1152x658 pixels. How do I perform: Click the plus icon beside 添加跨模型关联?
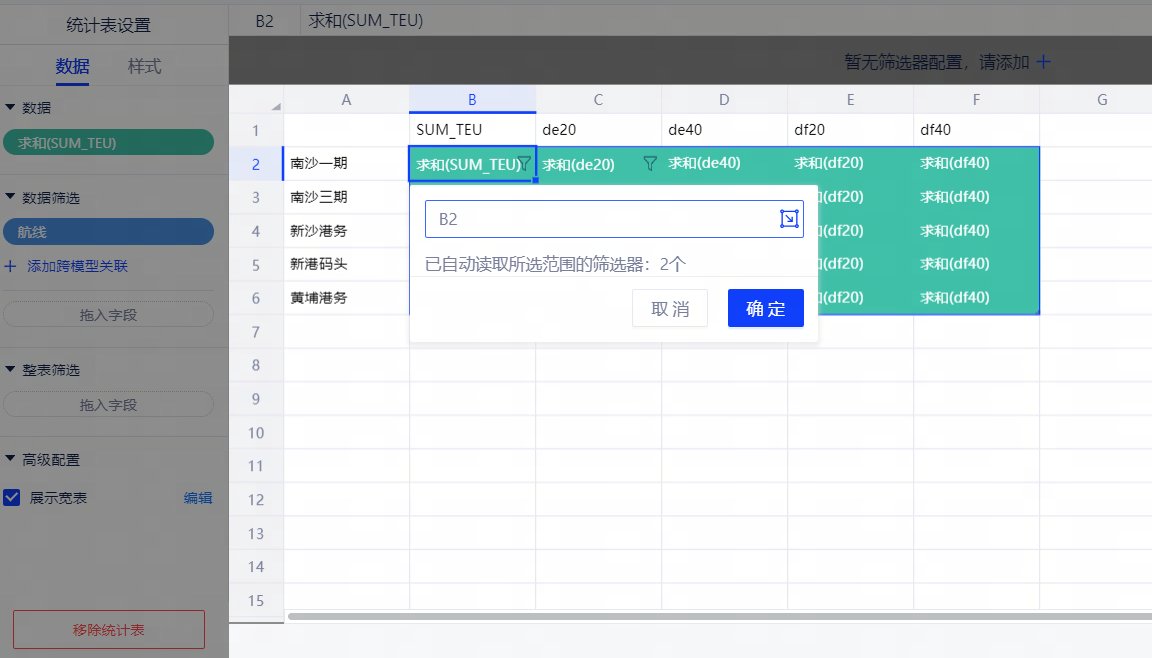[x=11, y=267]
